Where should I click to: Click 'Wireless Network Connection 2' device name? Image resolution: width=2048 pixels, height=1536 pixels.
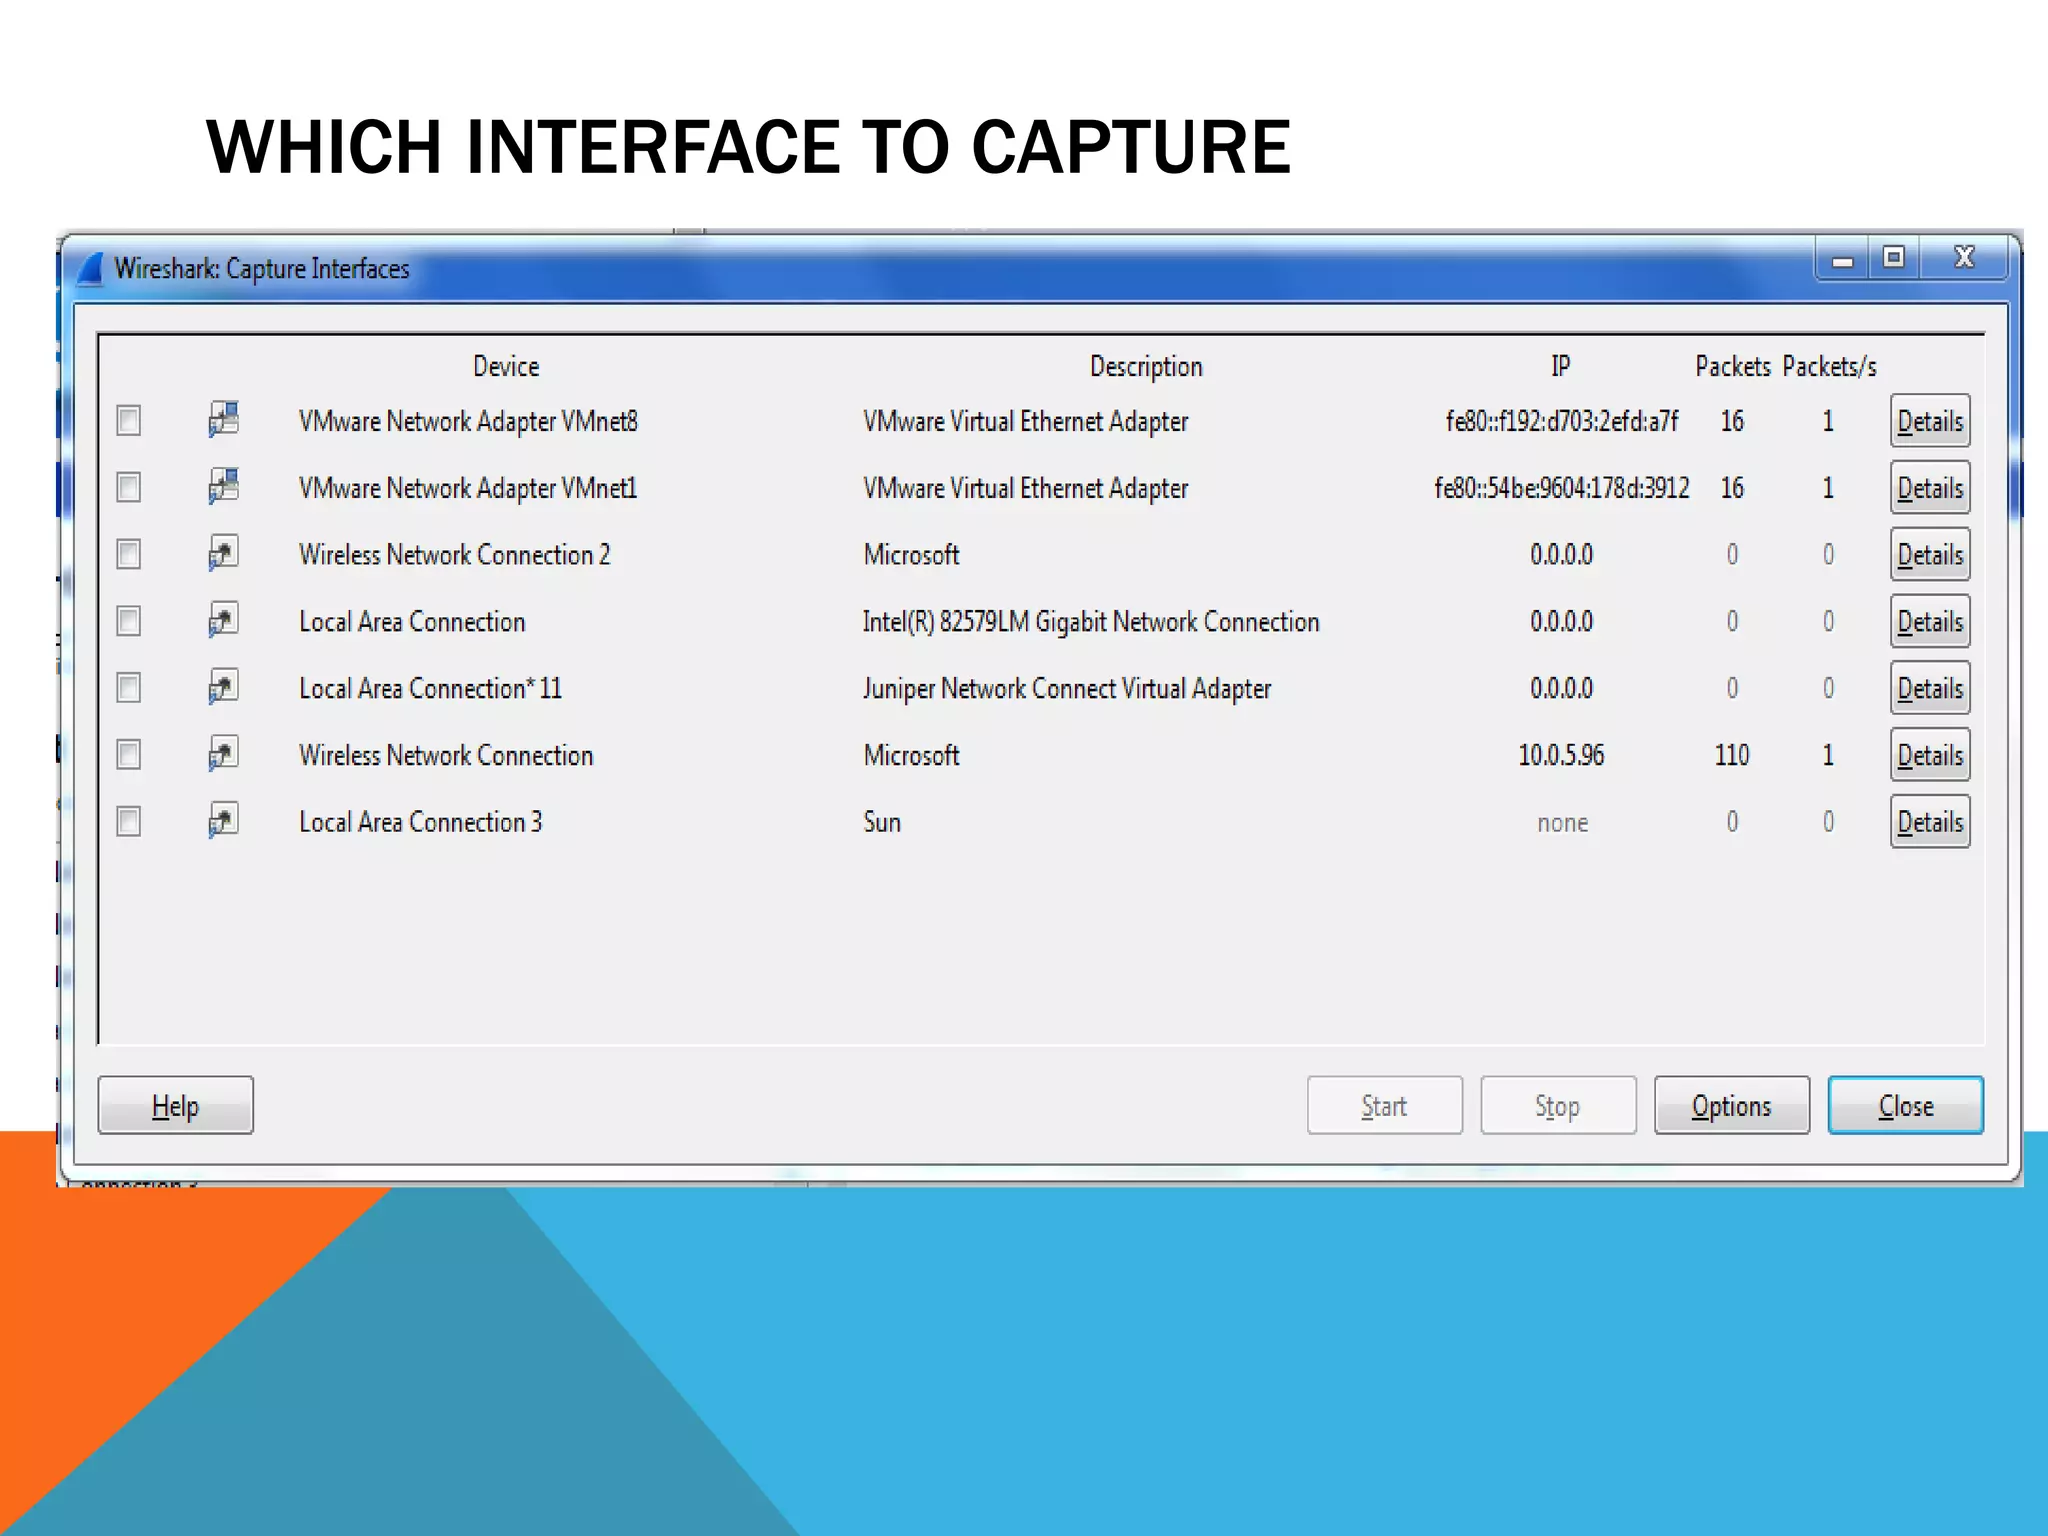[454, 555]
